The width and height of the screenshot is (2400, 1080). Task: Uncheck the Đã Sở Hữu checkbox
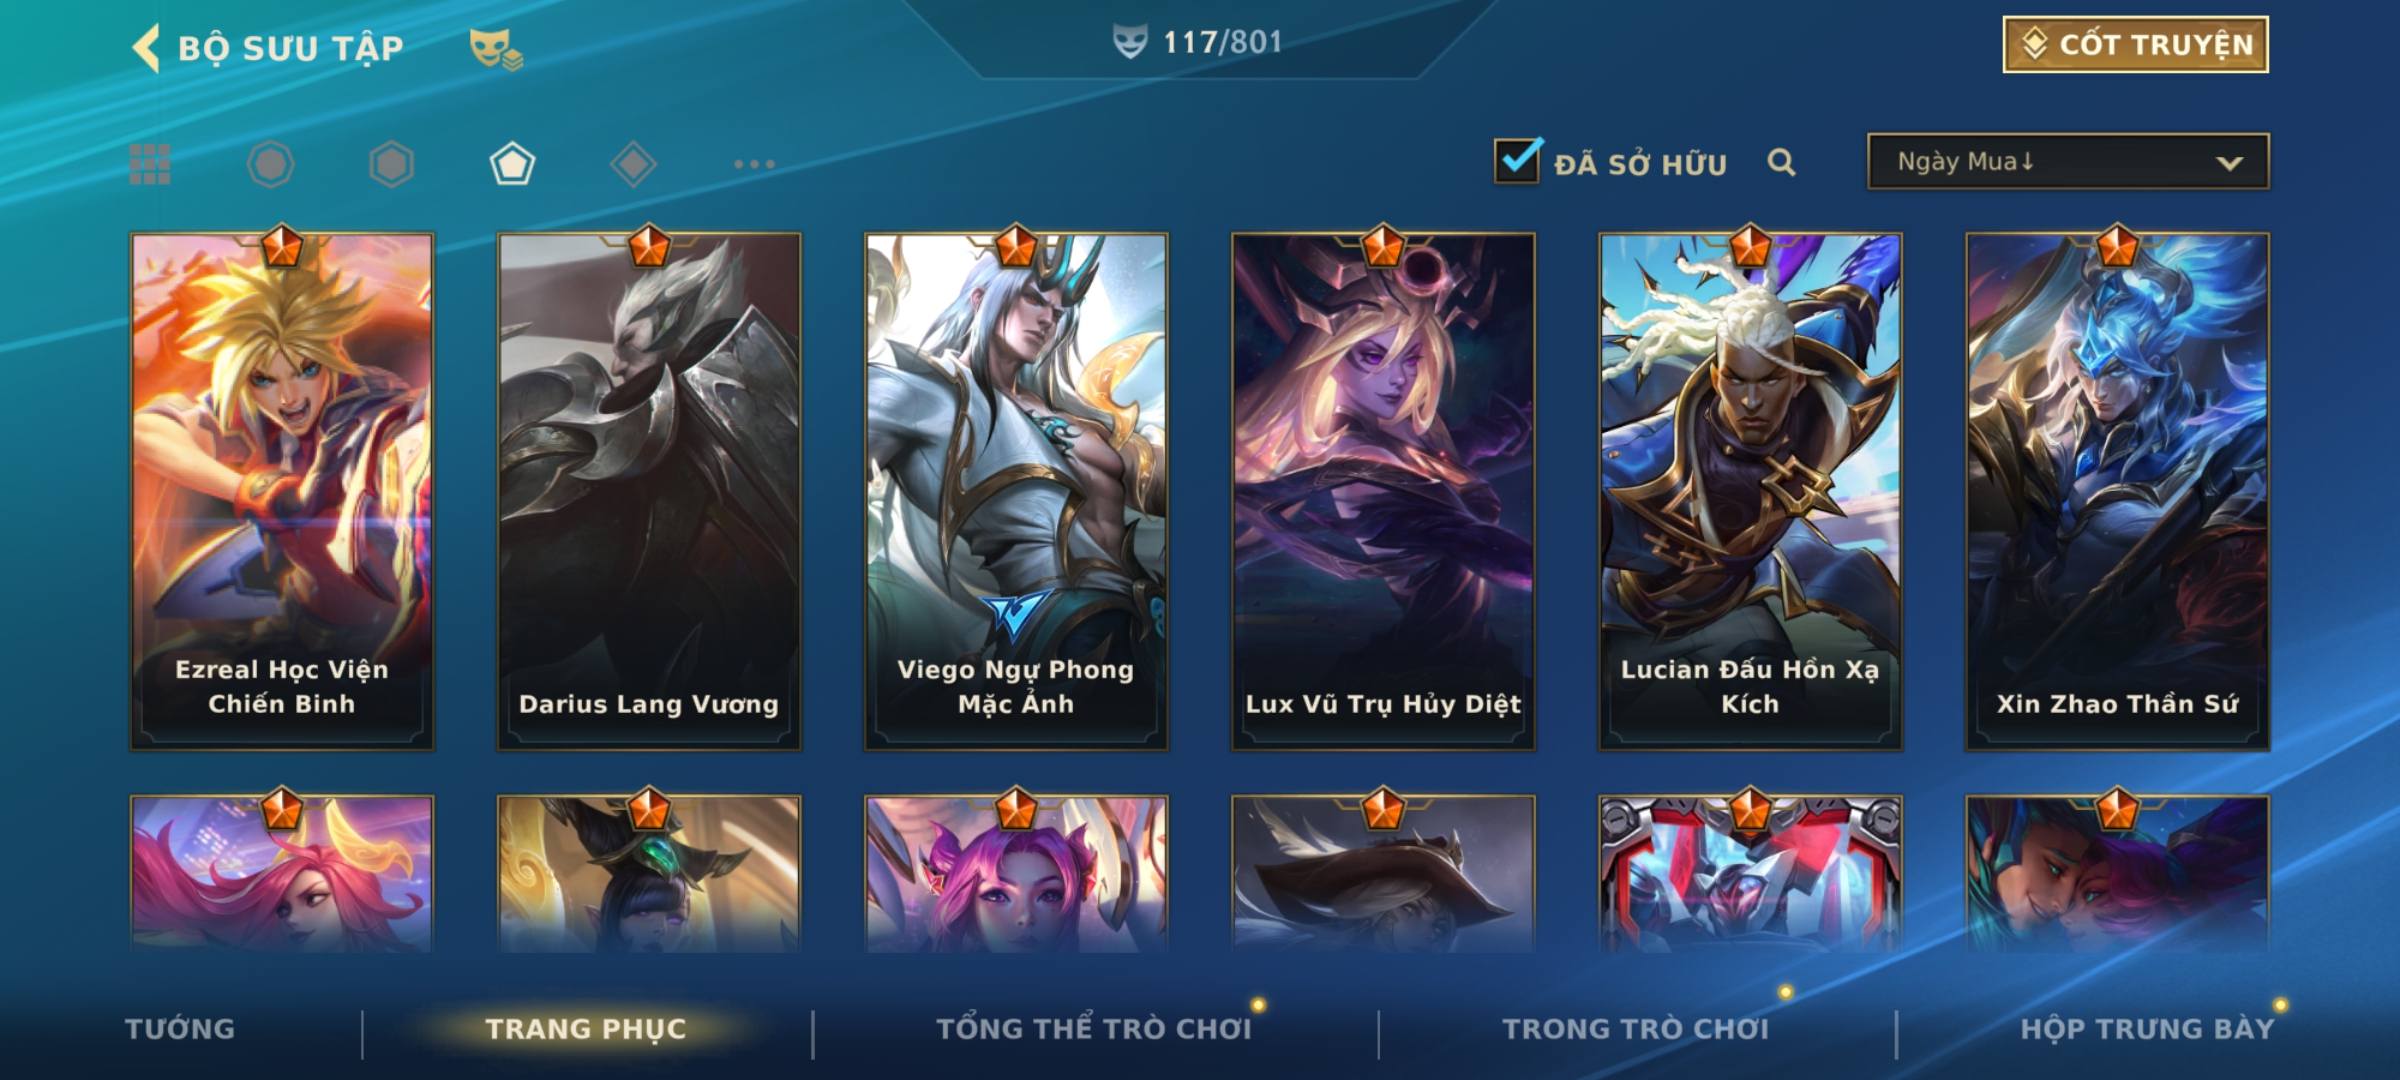pos(1517,160)
